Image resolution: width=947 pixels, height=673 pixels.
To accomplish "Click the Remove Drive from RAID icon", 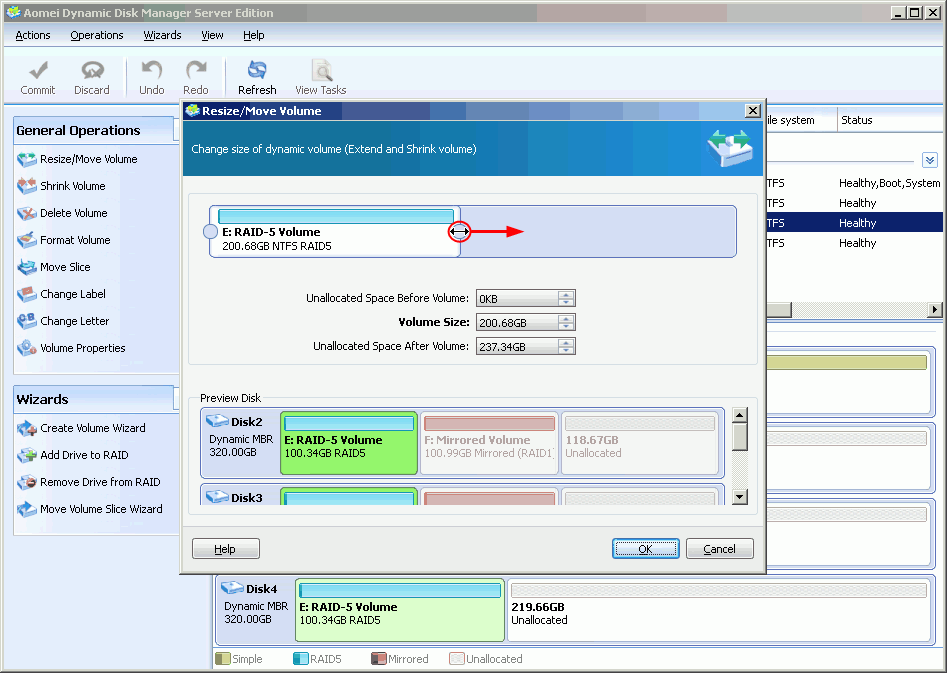I will (x=27, y=482).
